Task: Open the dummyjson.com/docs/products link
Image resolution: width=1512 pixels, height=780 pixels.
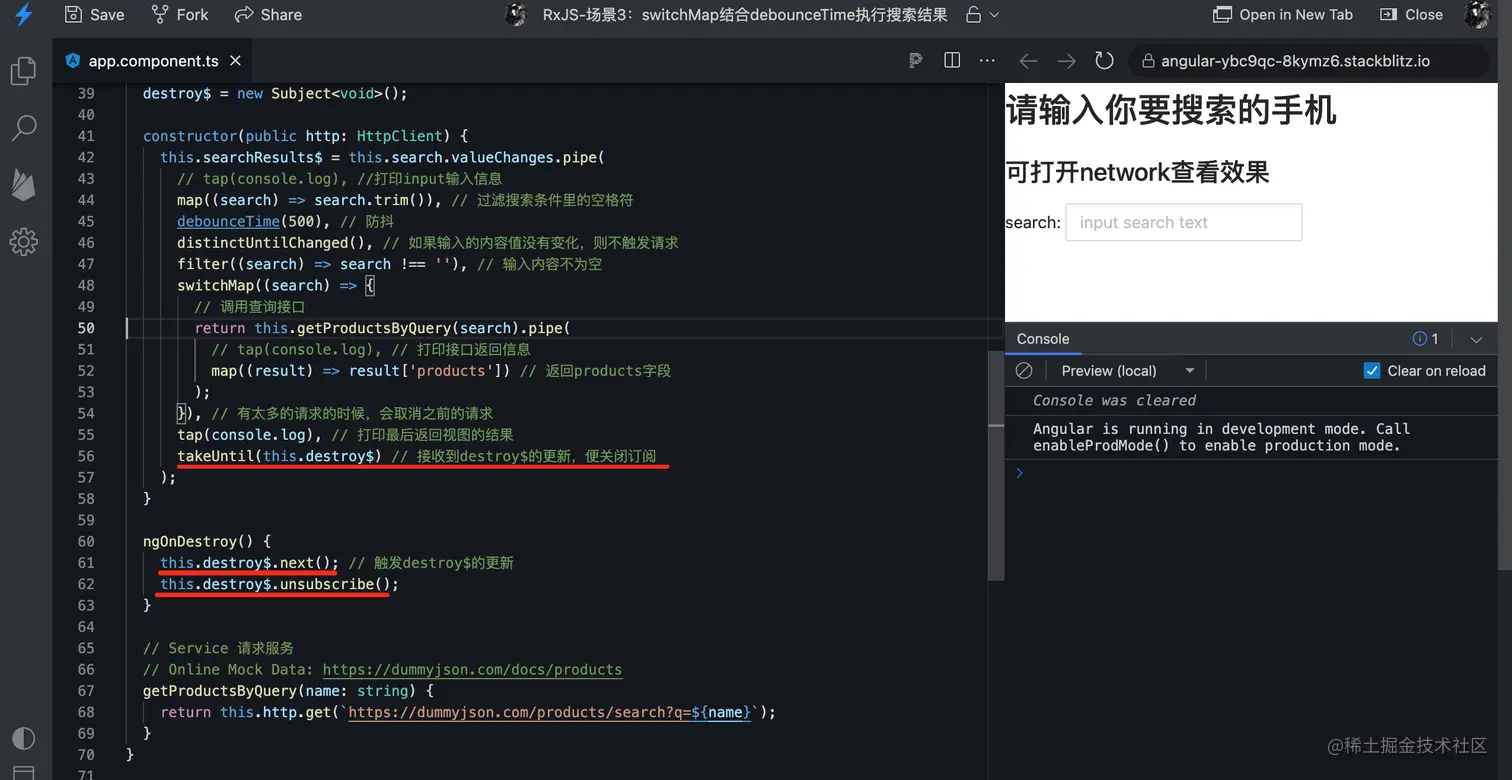Action: pyautogui.click(x=472, y=670)
